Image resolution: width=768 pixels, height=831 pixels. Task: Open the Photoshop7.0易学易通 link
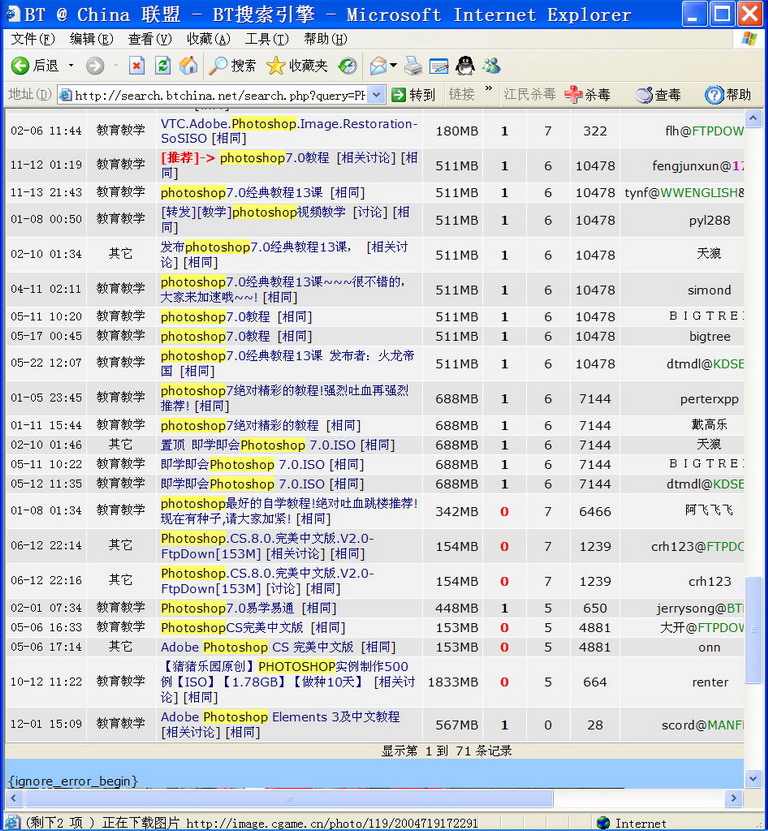(x=227, y=608)
